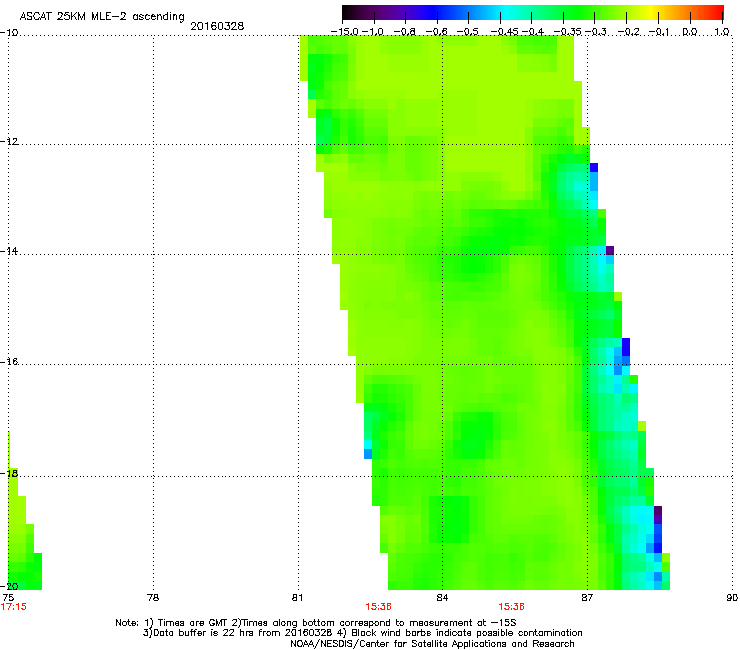
Task: Click the -0.35 color scale label
Action: 568,32
